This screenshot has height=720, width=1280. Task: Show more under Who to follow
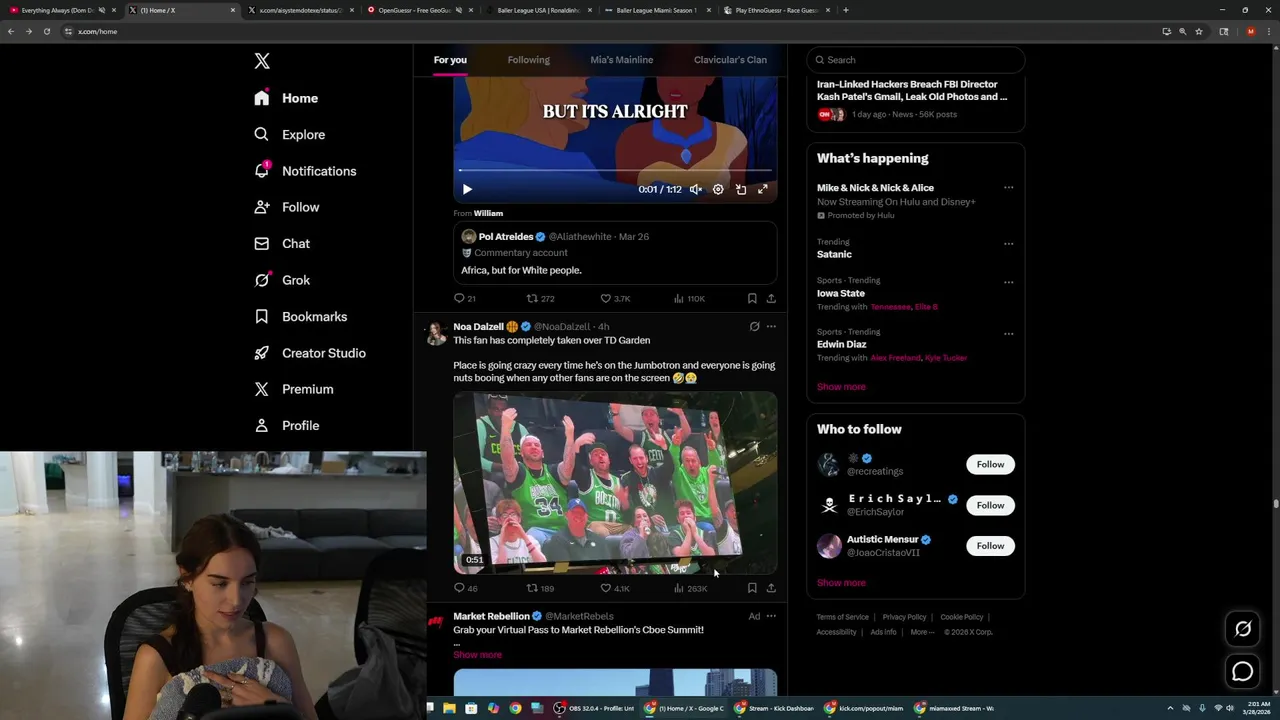(841, 583)
